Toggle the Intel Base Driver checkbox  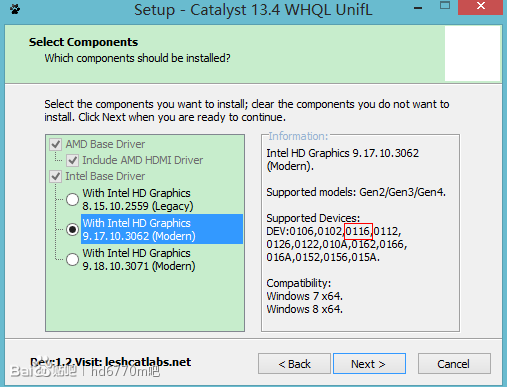point(55,176)
